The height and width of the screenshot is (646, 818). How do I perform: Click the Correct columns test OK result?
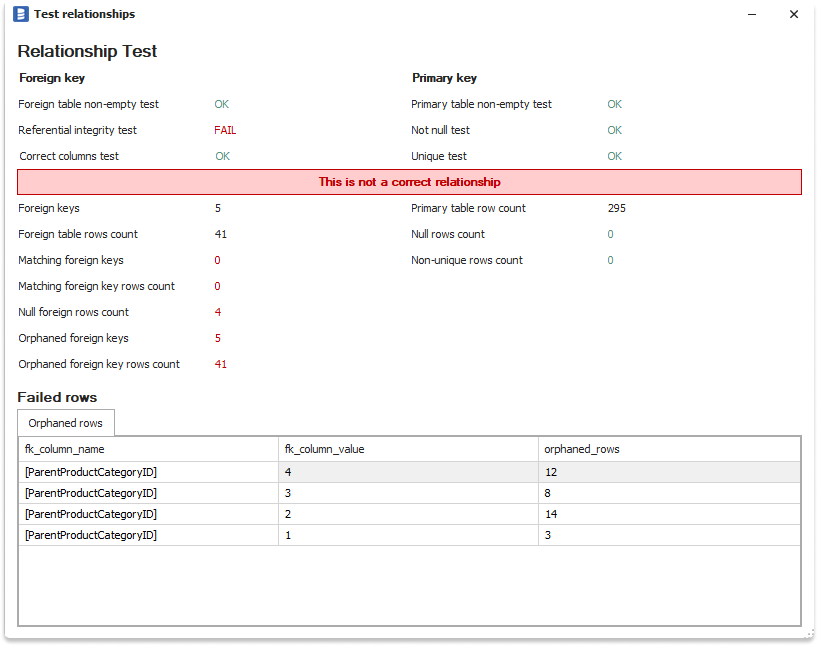(222, 156)
